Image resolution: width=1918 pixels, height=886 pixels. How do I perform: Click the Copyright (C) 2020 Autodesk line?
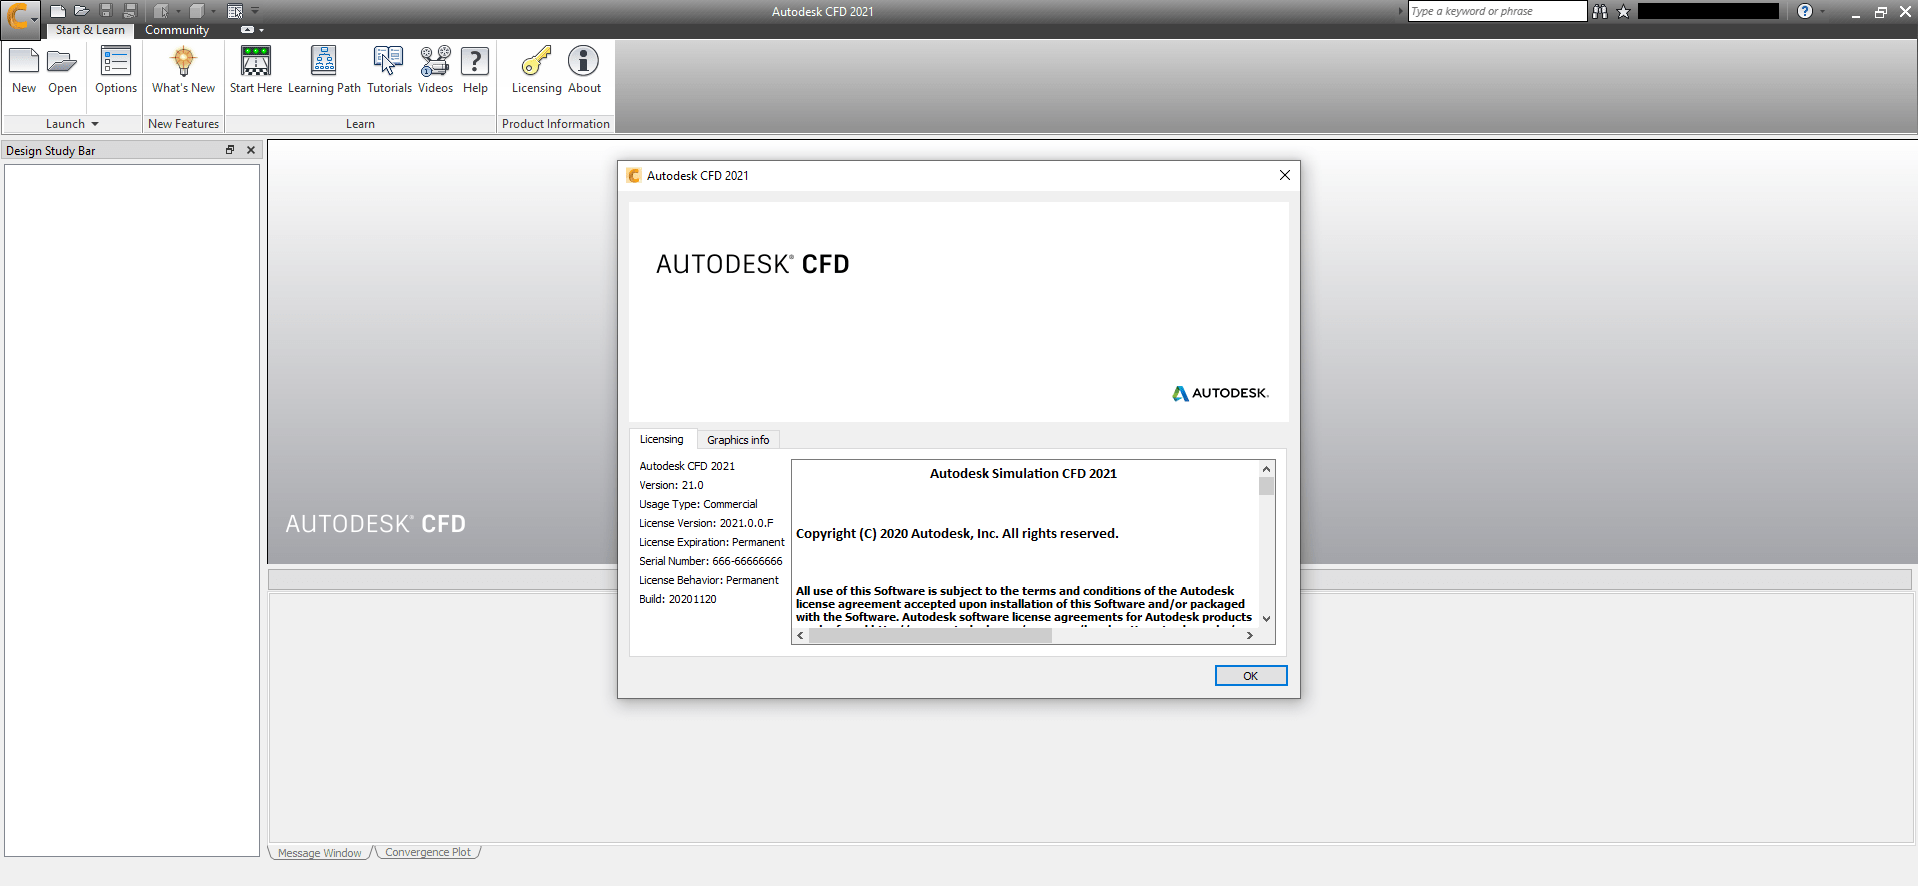(957, 534)
